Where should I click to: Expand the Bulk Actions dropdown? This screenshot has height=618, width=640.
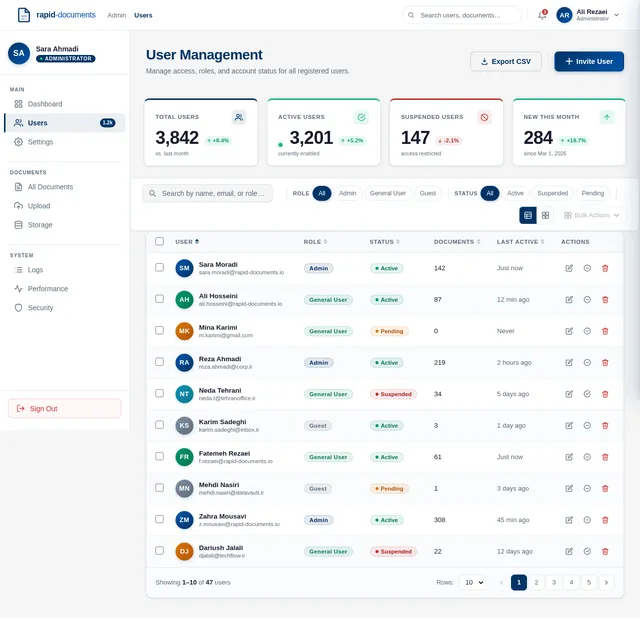[592, 215]
